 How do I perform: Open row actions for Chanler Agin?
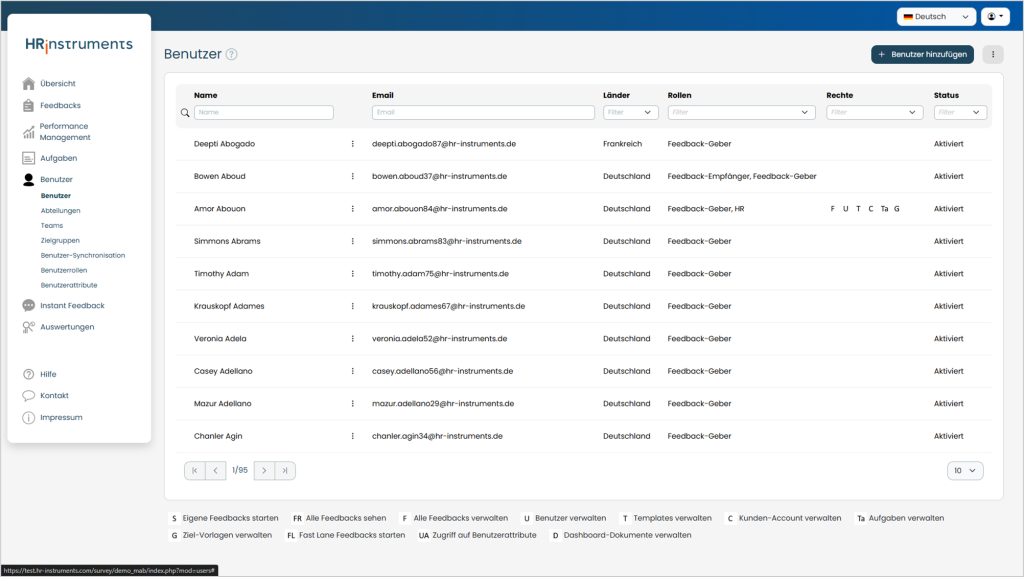click(353, 436)
